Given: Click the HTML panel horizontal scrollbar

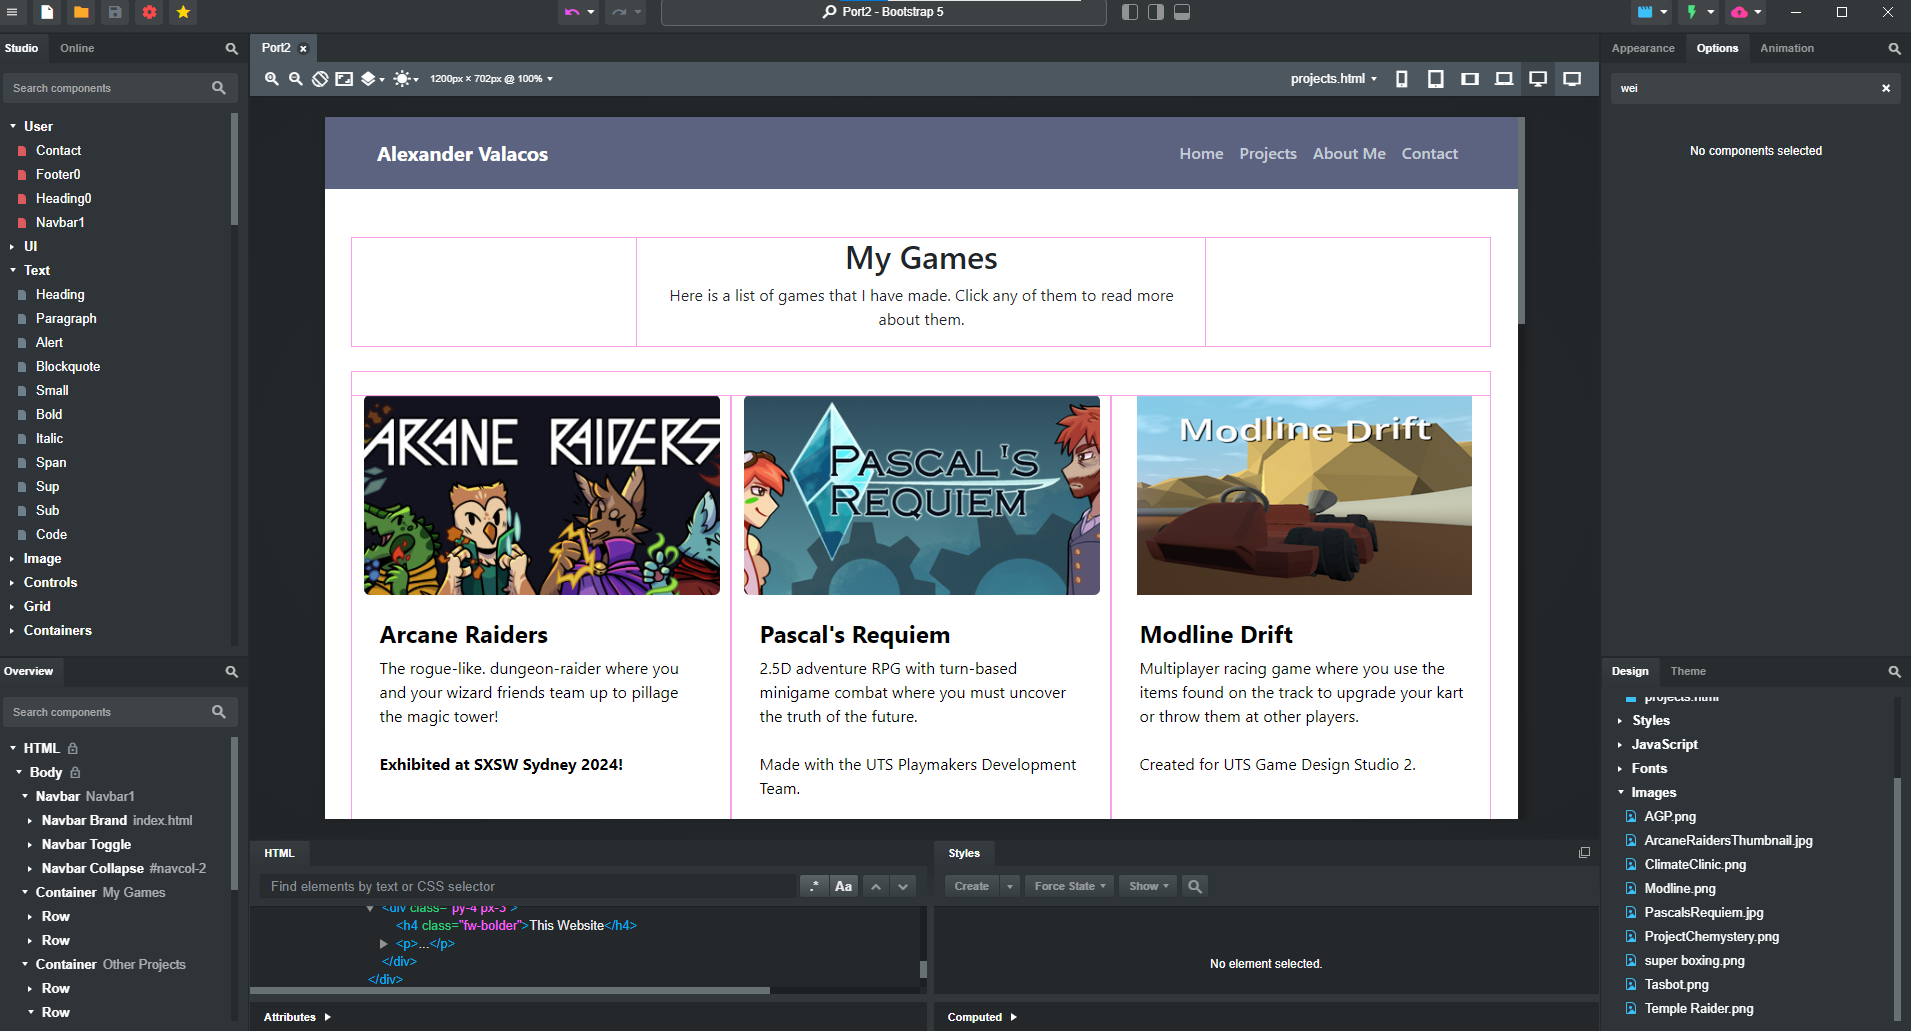Looking at the screenshot, I should point(510,990).
